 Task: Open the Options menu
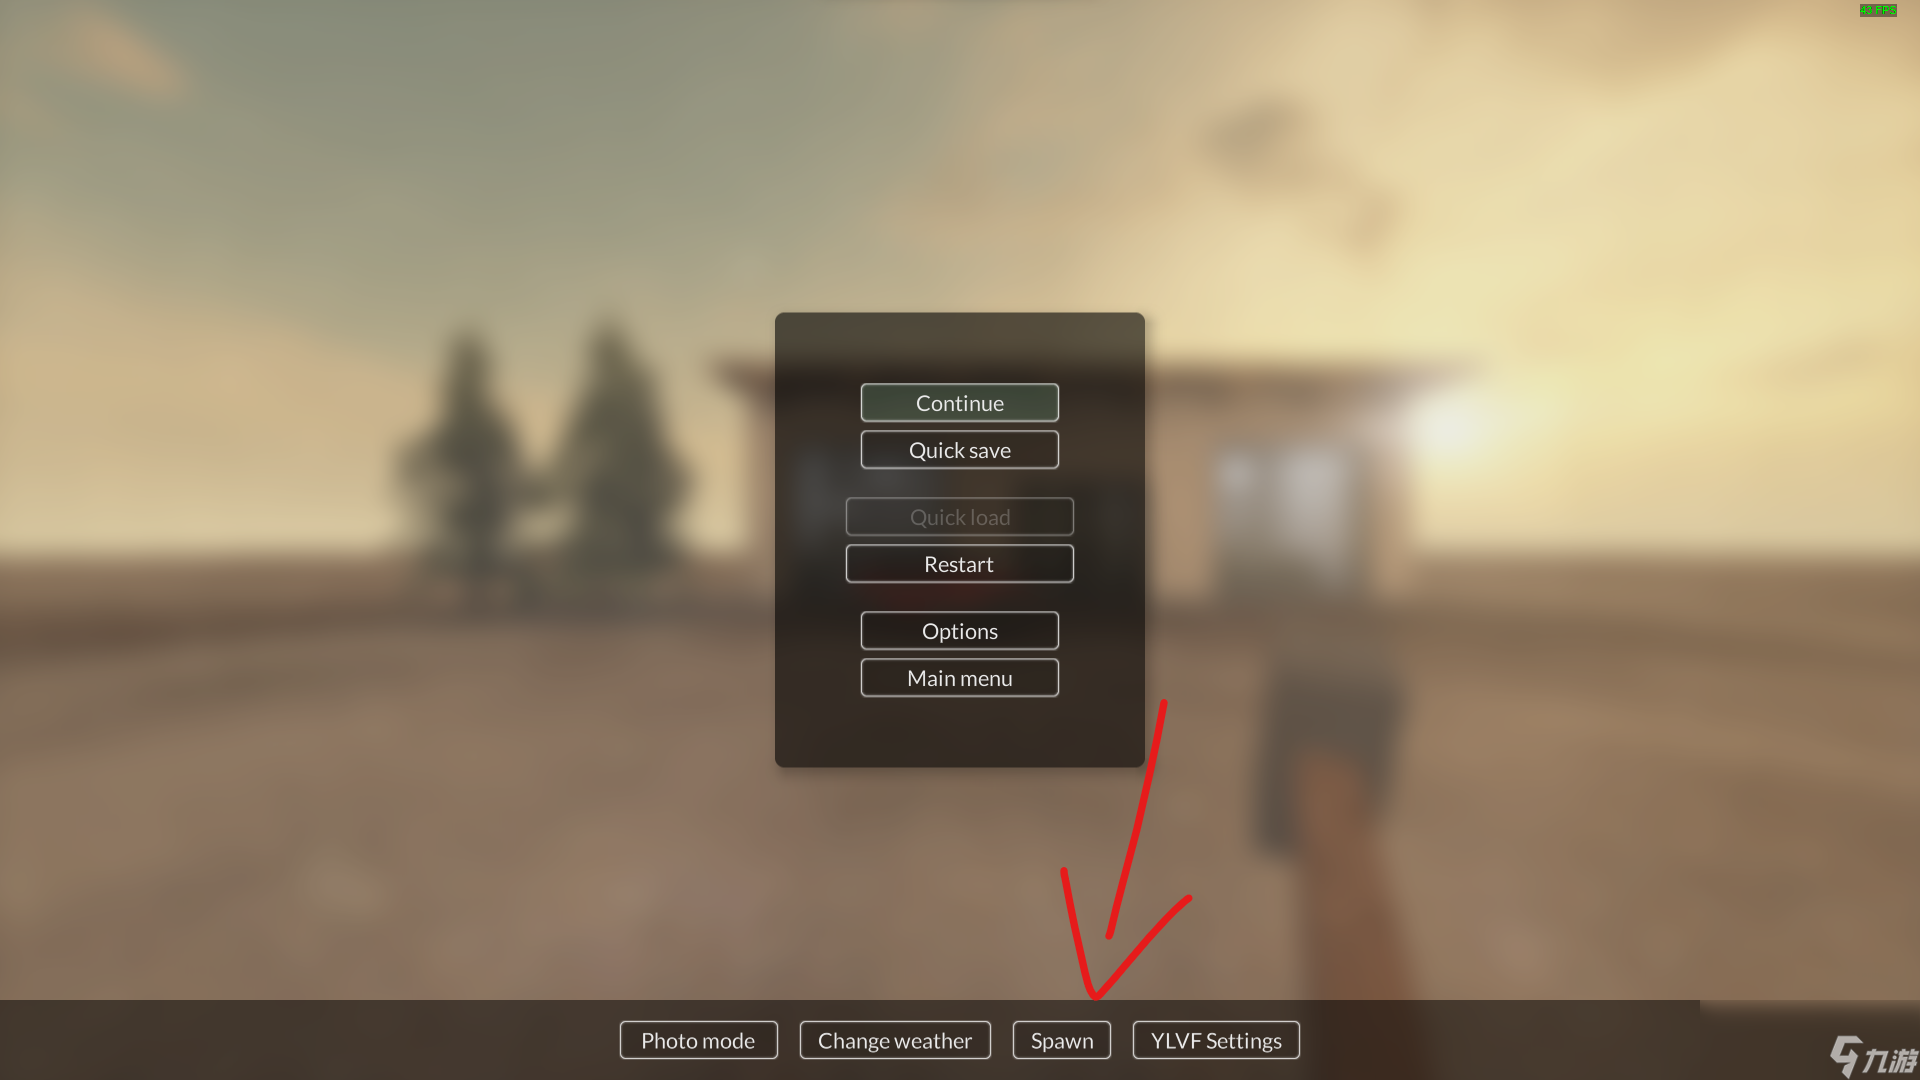(x=959, y=629)
